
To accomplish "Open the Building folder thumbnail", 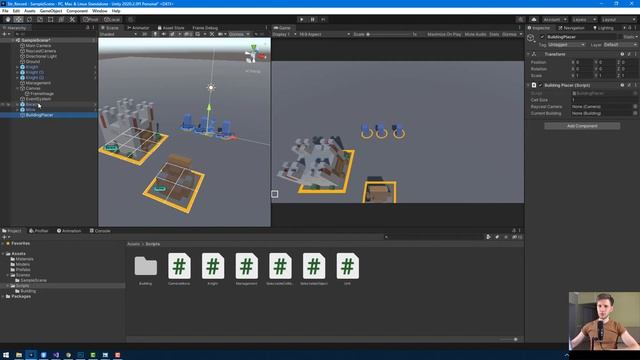I will 146,269.
